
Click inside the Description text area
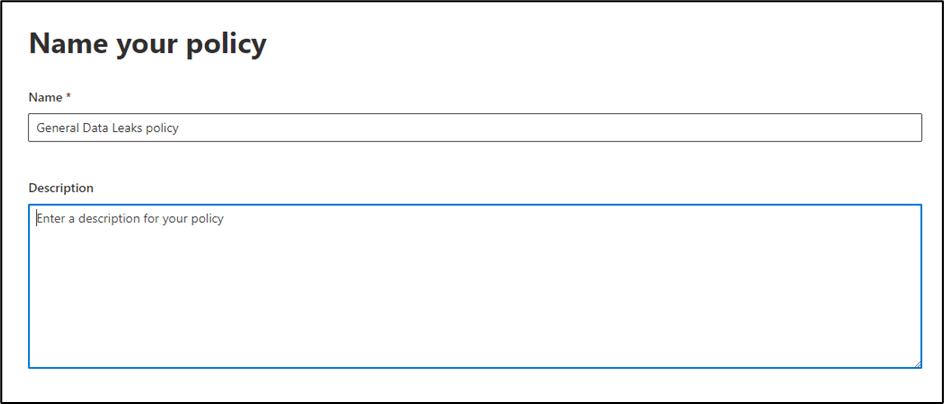coord(474,286)
